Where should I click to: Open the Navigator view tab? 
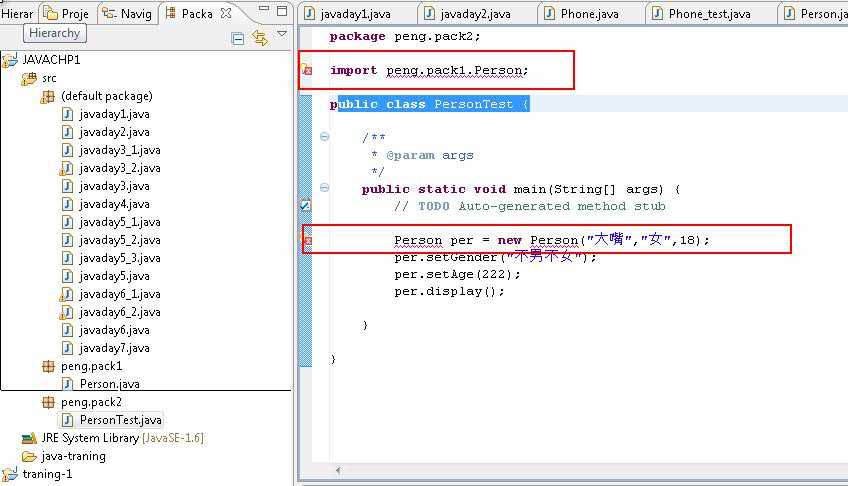128,13
